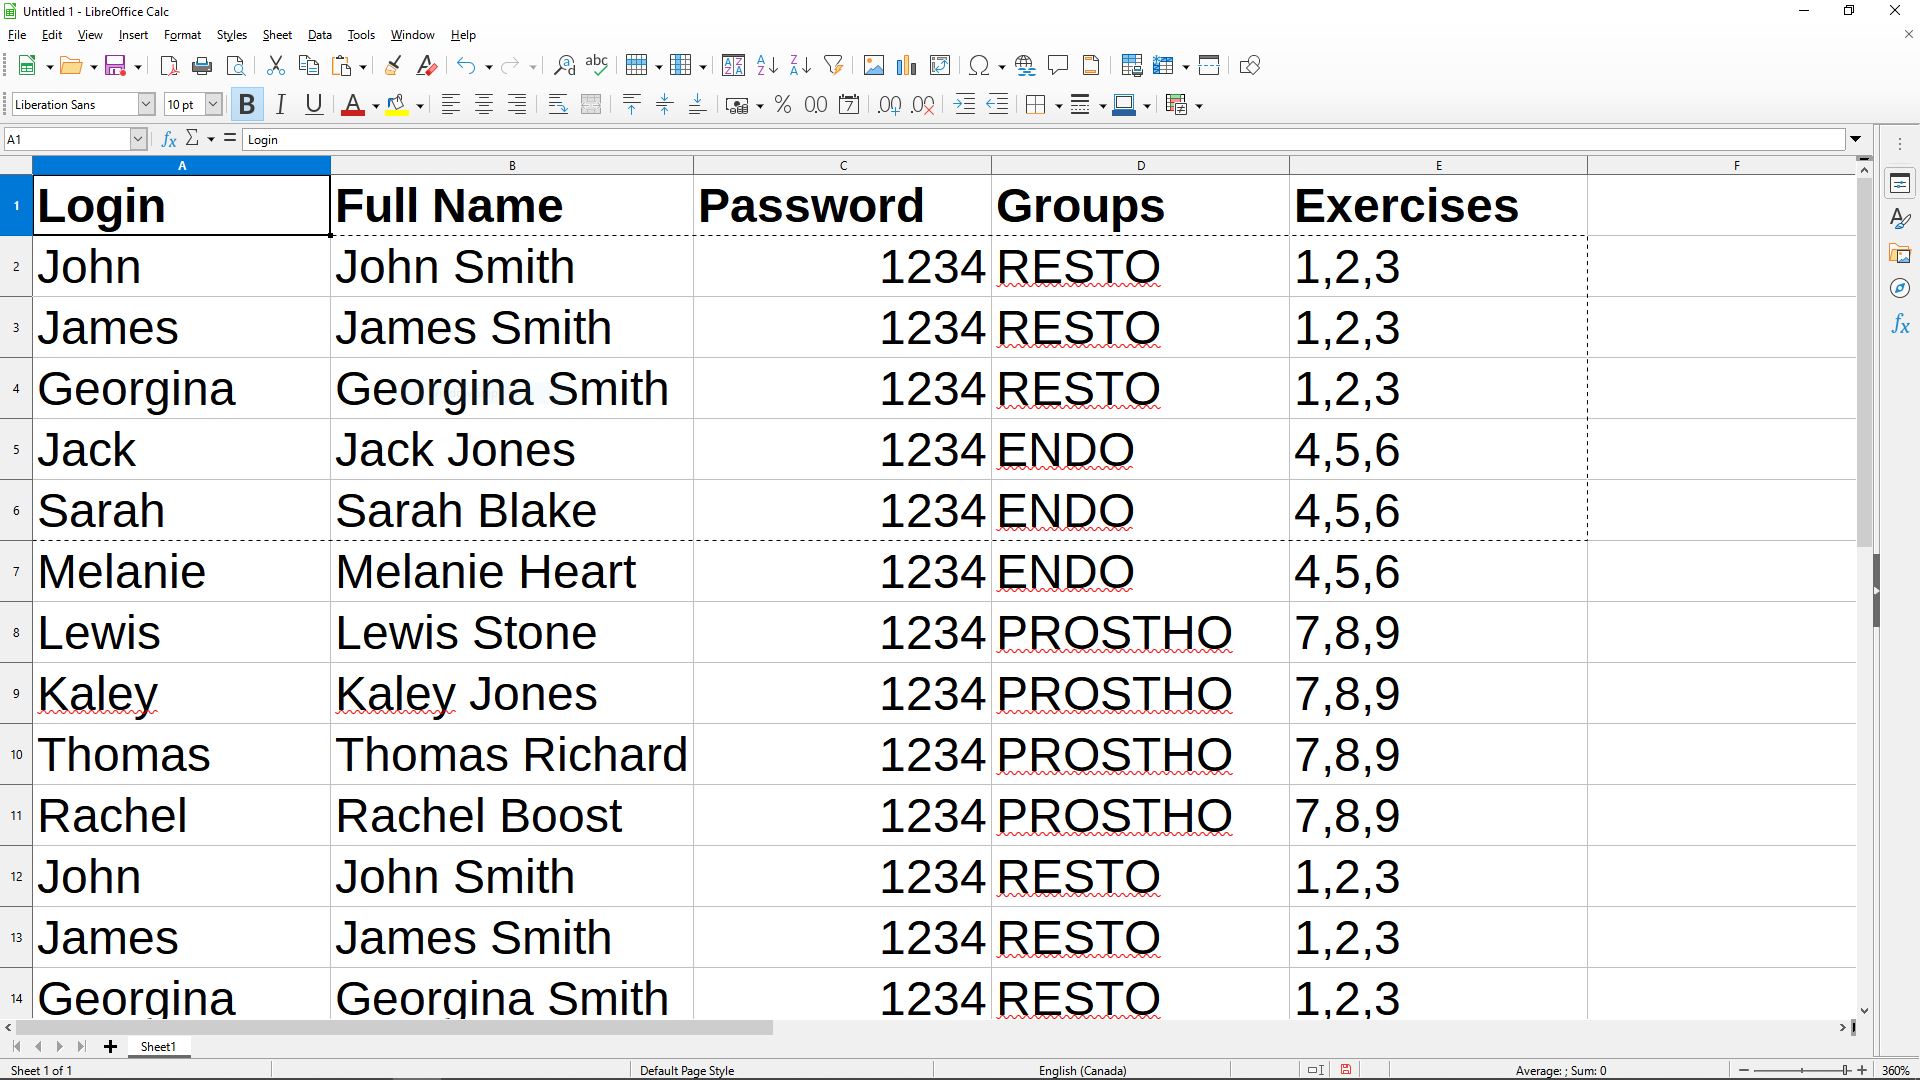This screenshot has width=1920, height=1080.
Task: Click the add new sheet plus button
Action: click(110, 1047)
